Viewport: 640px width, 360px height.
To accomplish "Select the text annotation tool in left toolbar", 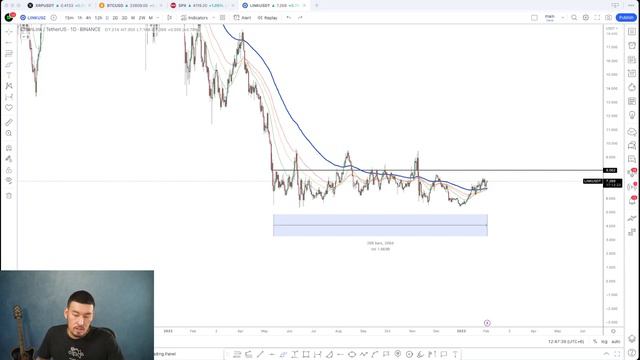I will click(9, 76).
